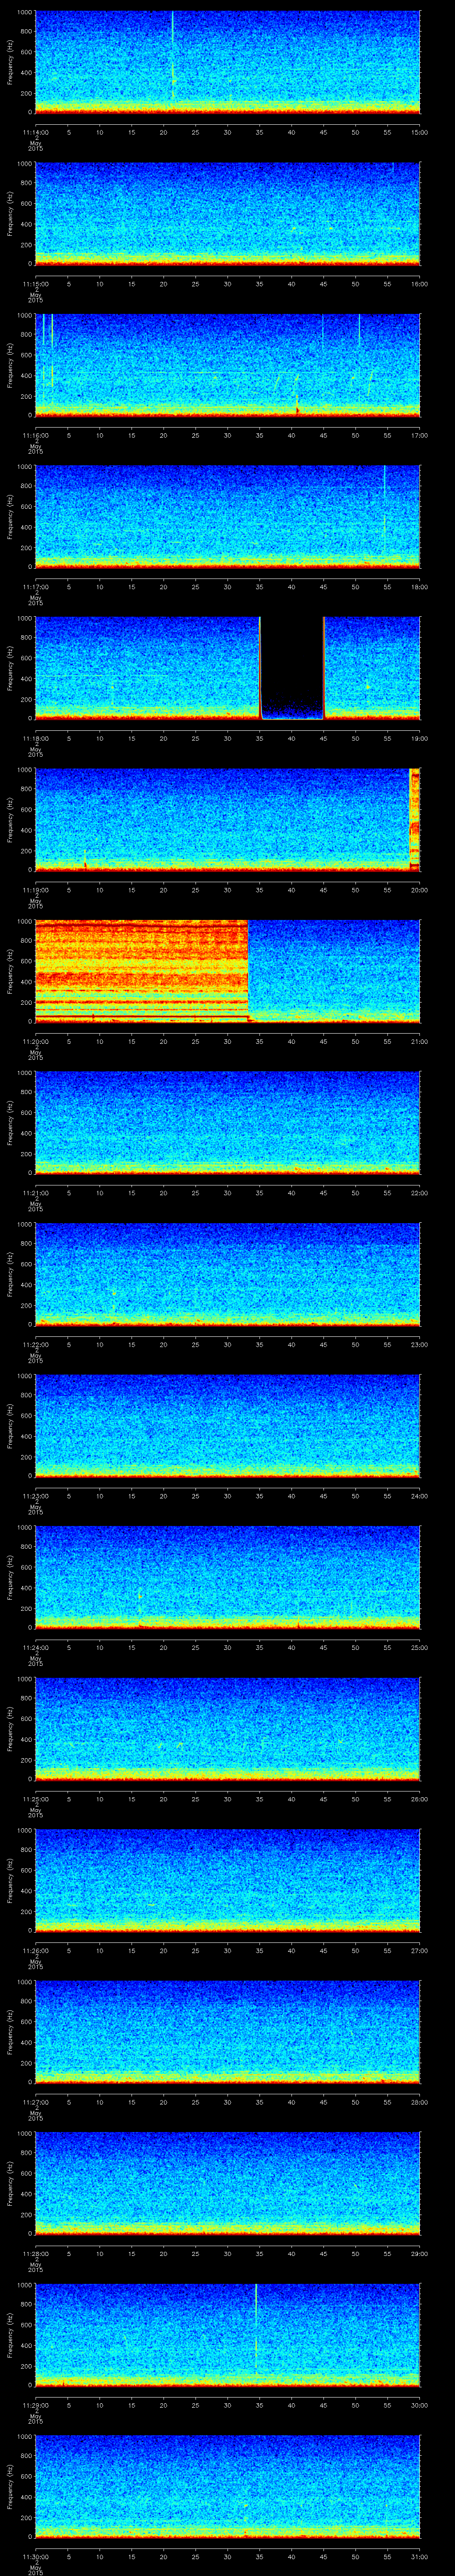Viewport: 455px width, 2576px height.
Task: Click the 11:16:00 start time label
Action: (35, 435)
